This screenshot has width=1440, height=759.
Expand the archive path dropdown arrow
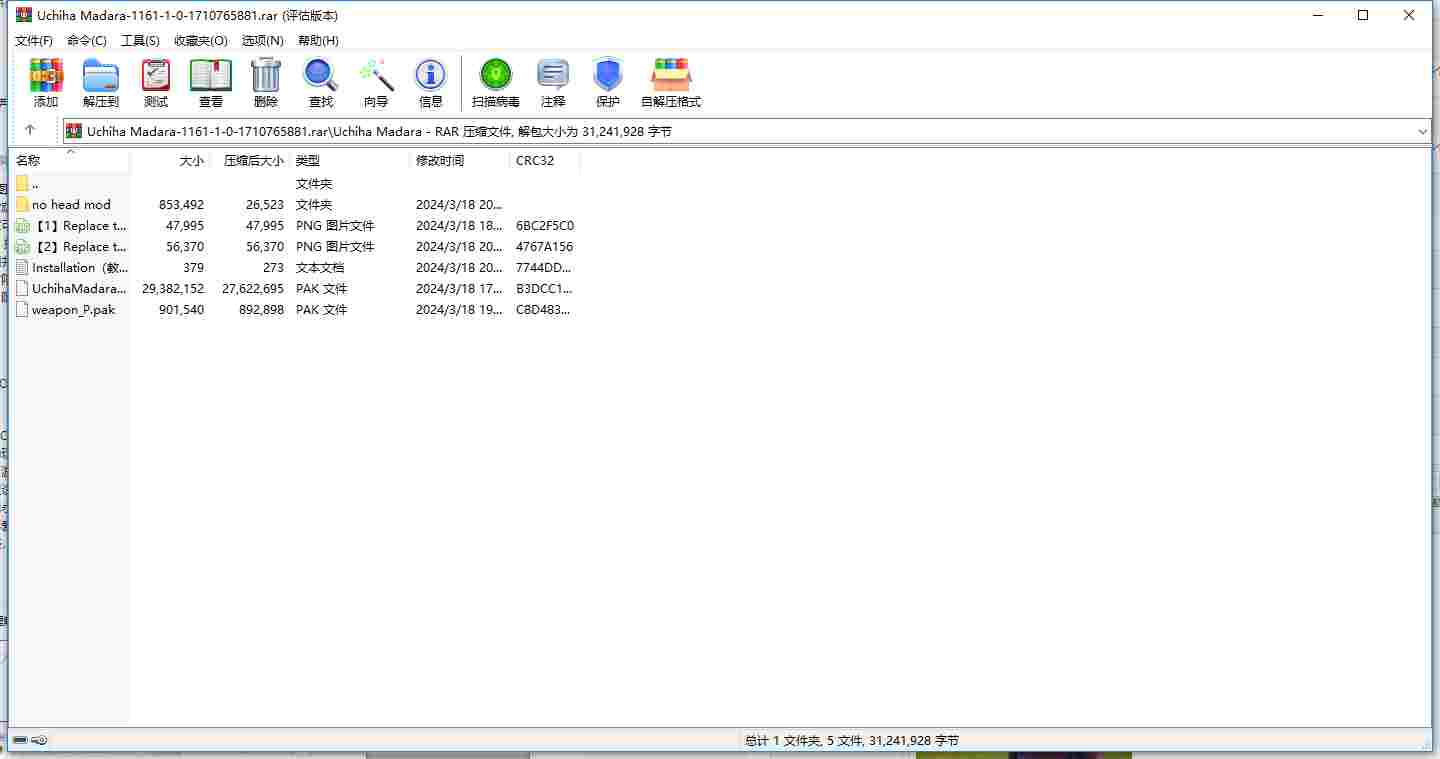[x=1423, y=131]
